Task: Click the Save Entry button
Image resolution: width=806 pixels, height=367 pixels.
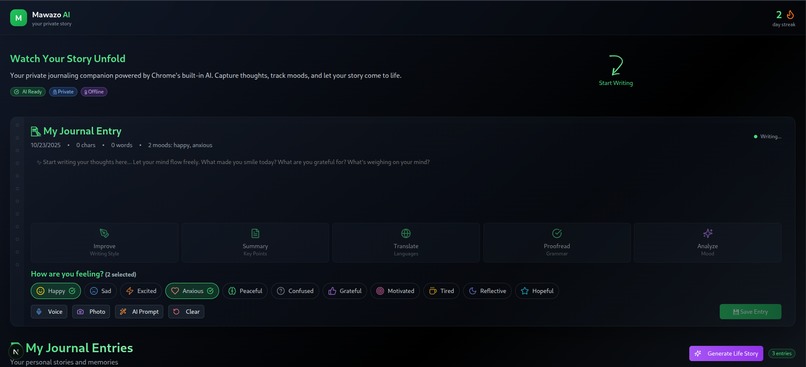Action: click(x=750, y=311)
